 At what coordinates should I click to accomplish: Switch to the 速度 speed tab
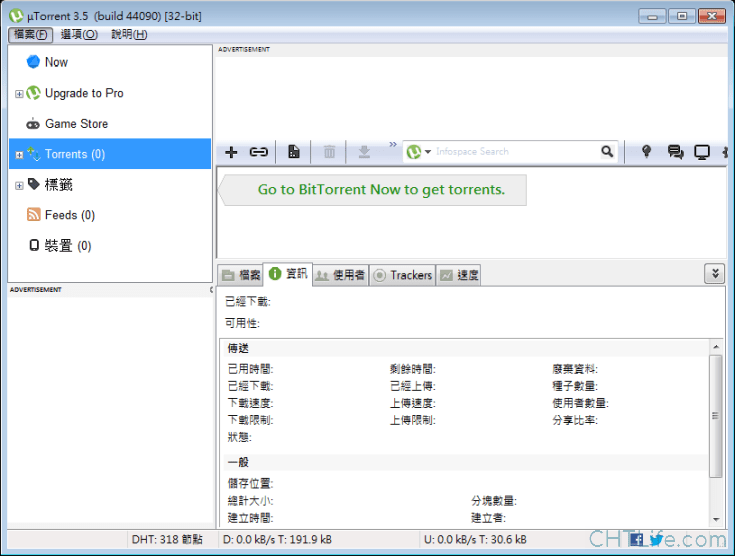[x=458, y=275]
